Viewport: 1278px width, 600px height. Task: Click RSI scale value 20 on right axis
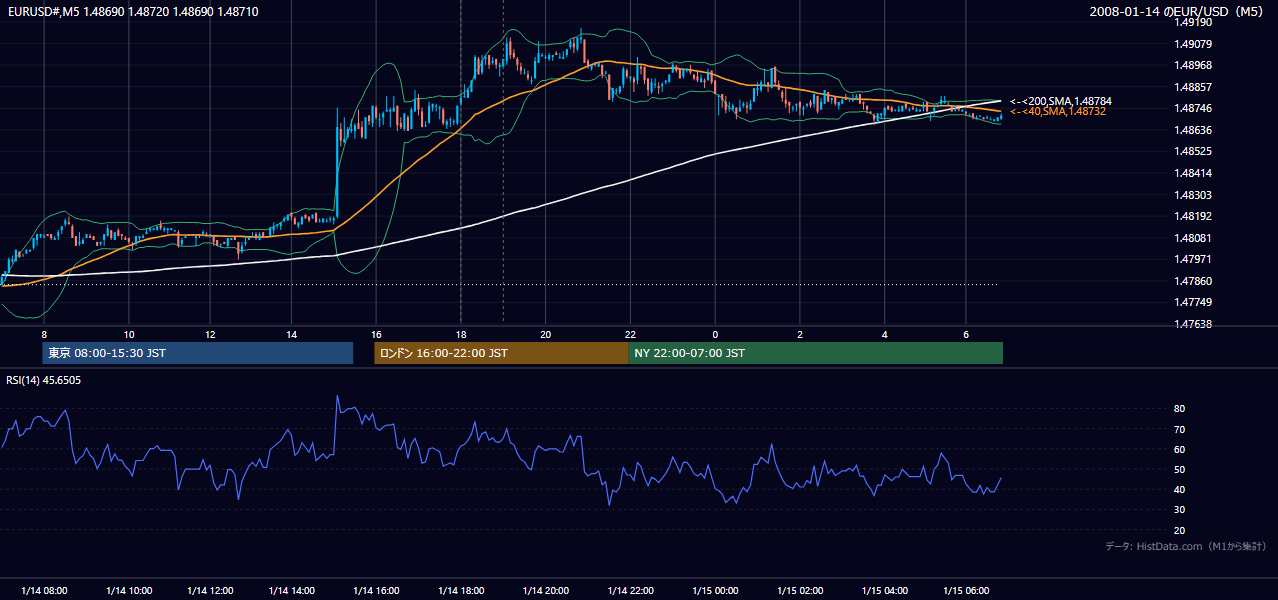(x=1180, y=530)
